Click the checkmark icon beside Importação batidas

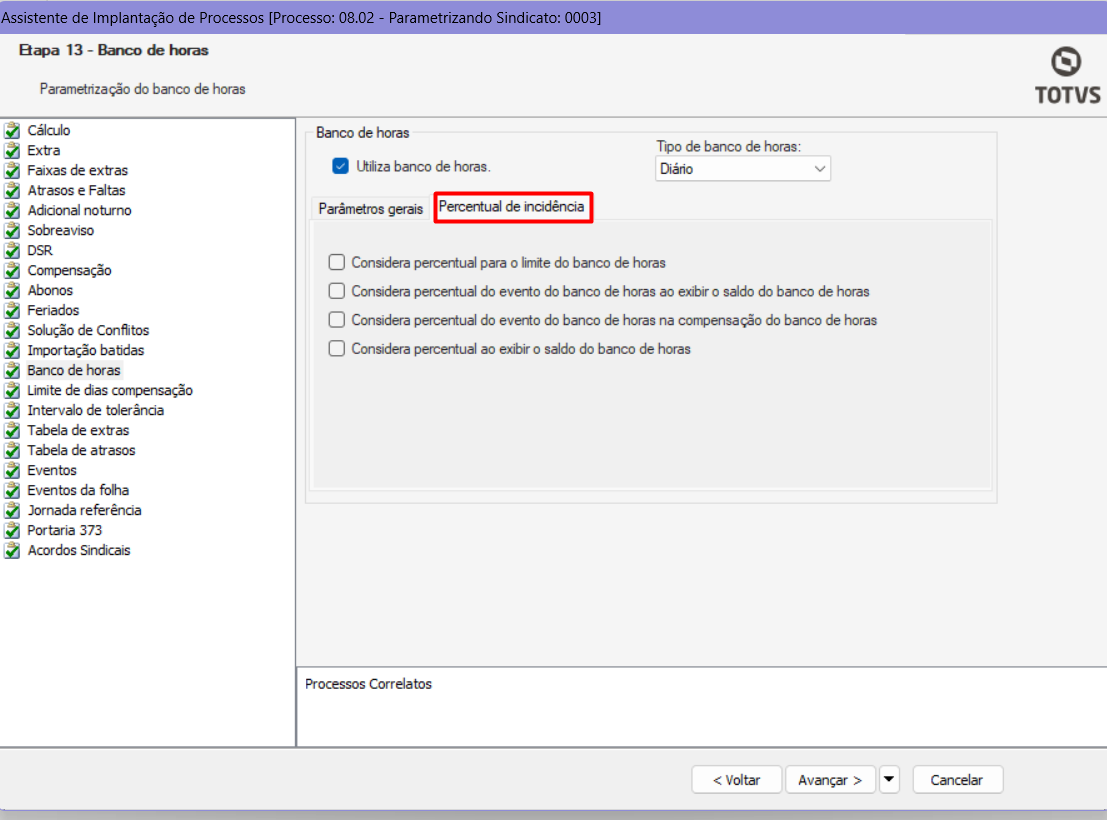tap(12, 350)
